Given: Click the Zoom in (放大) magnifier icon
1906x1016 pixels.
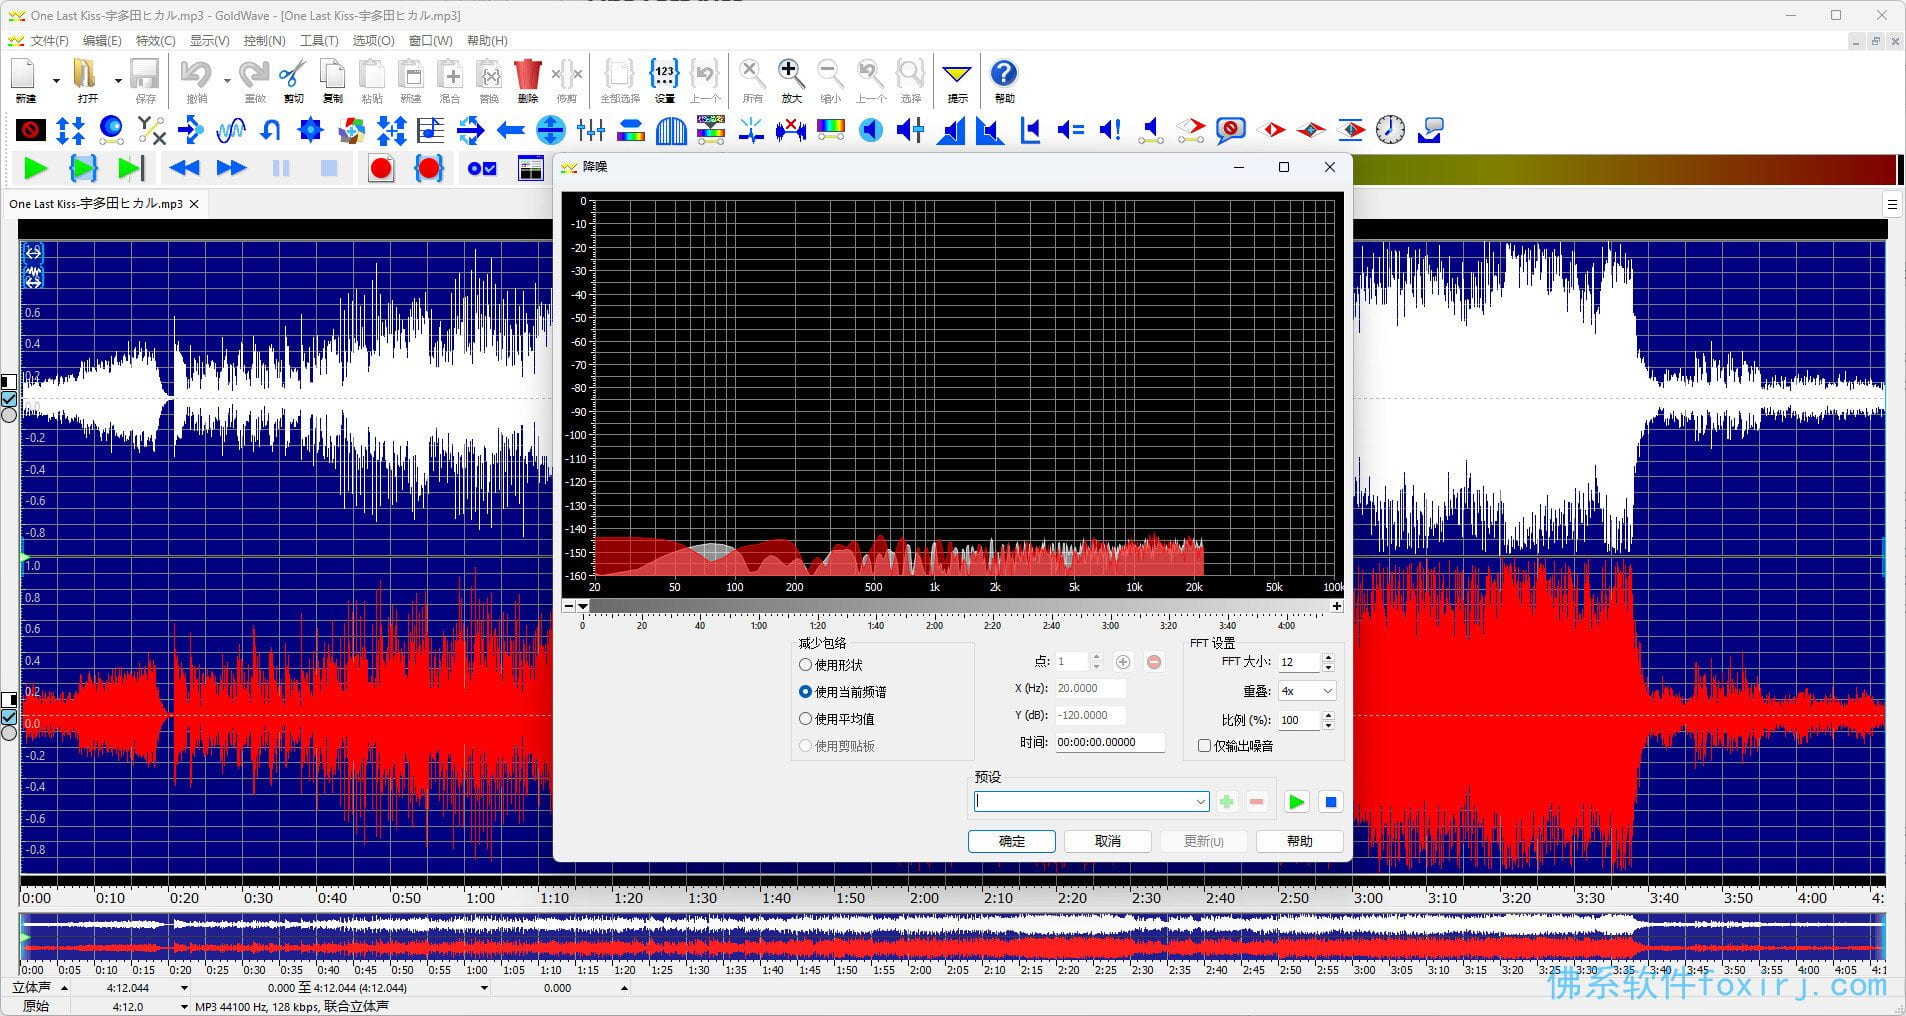Looking at the screenshot, I should (x=791, y=80).
